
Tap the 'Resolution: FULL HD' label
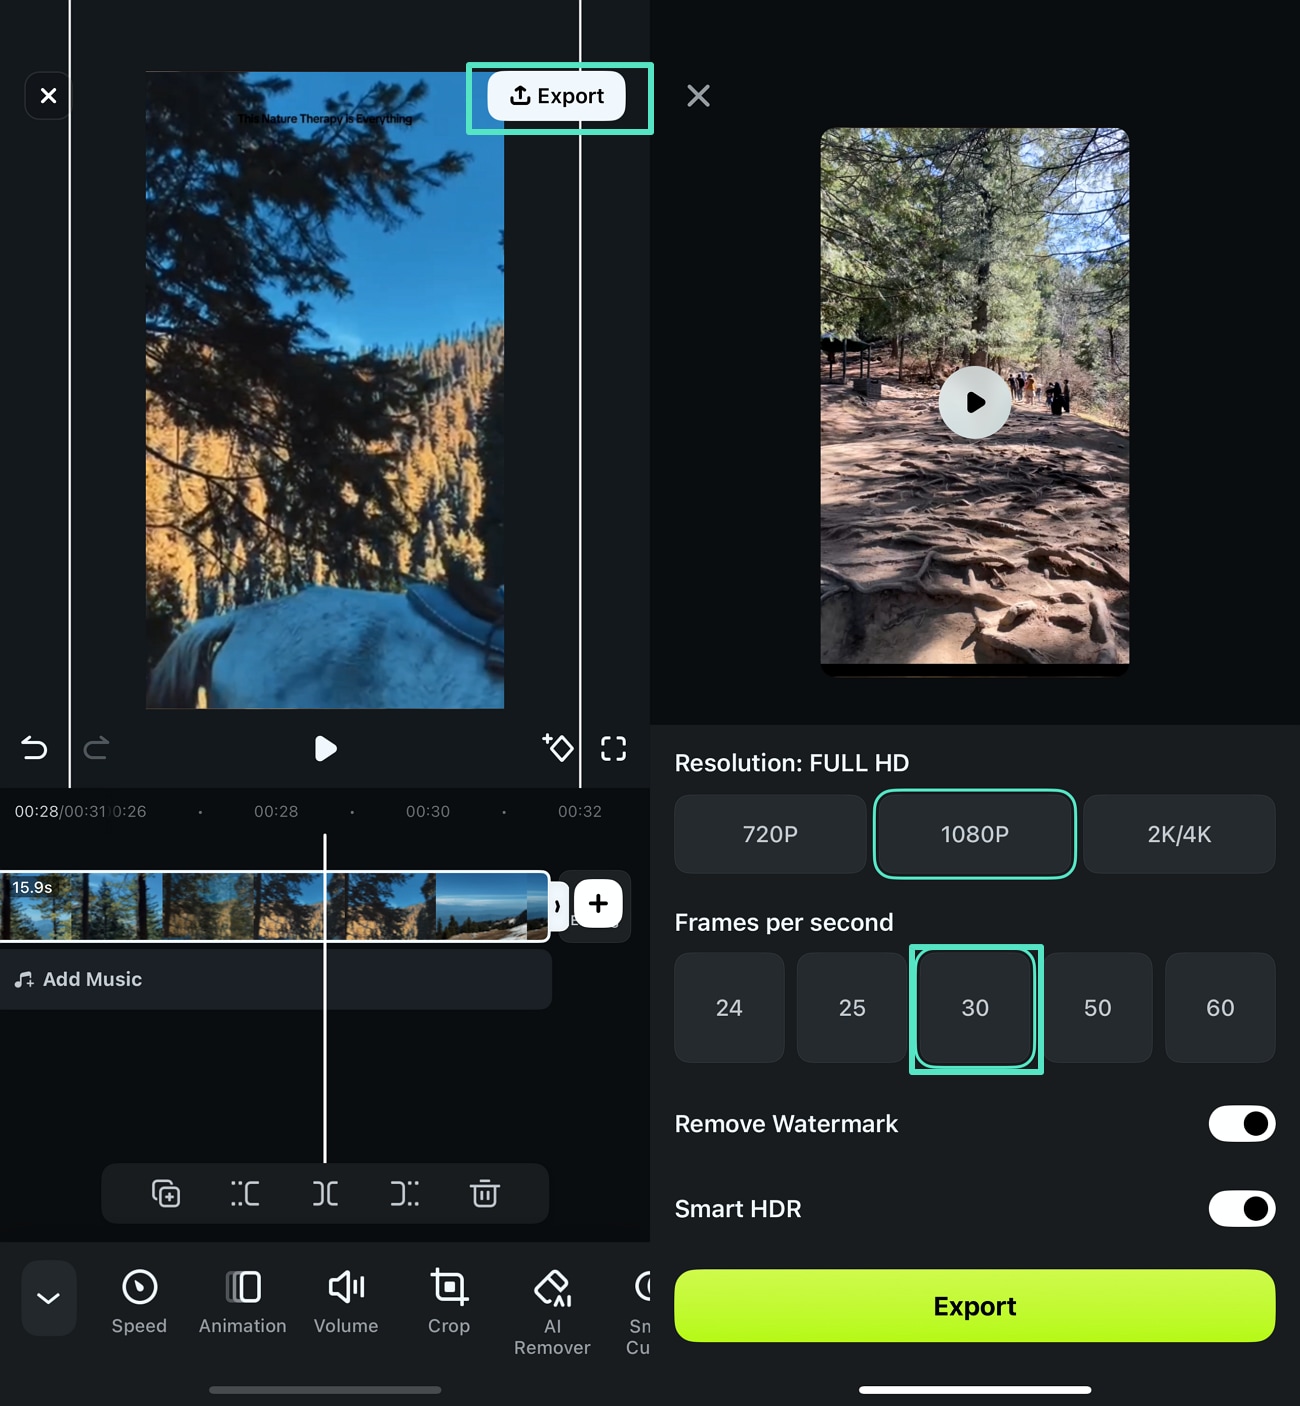[x=792, y=763]
